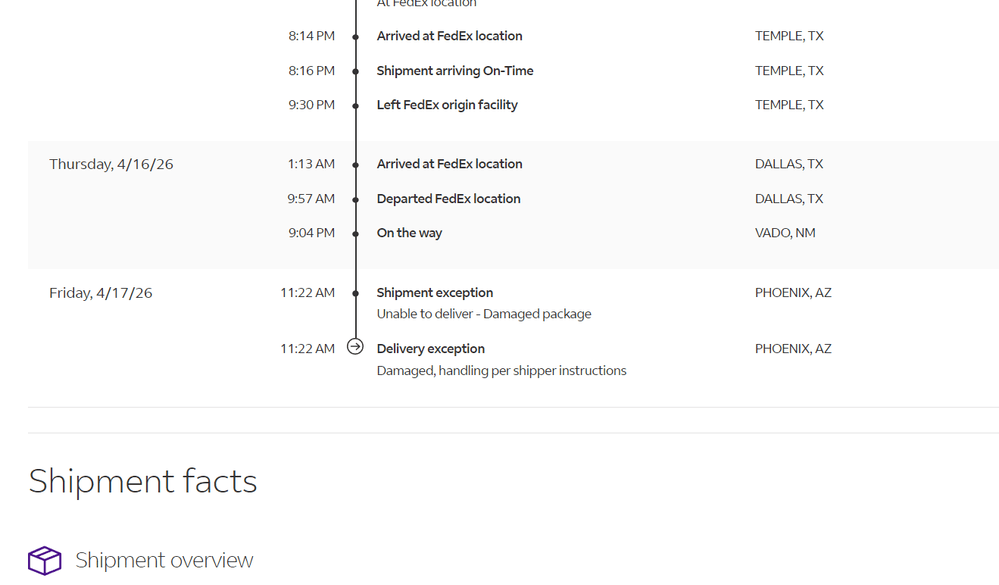
Task: Click the 8:16 PM arriving On-Time marker
Action: point(356,71)
